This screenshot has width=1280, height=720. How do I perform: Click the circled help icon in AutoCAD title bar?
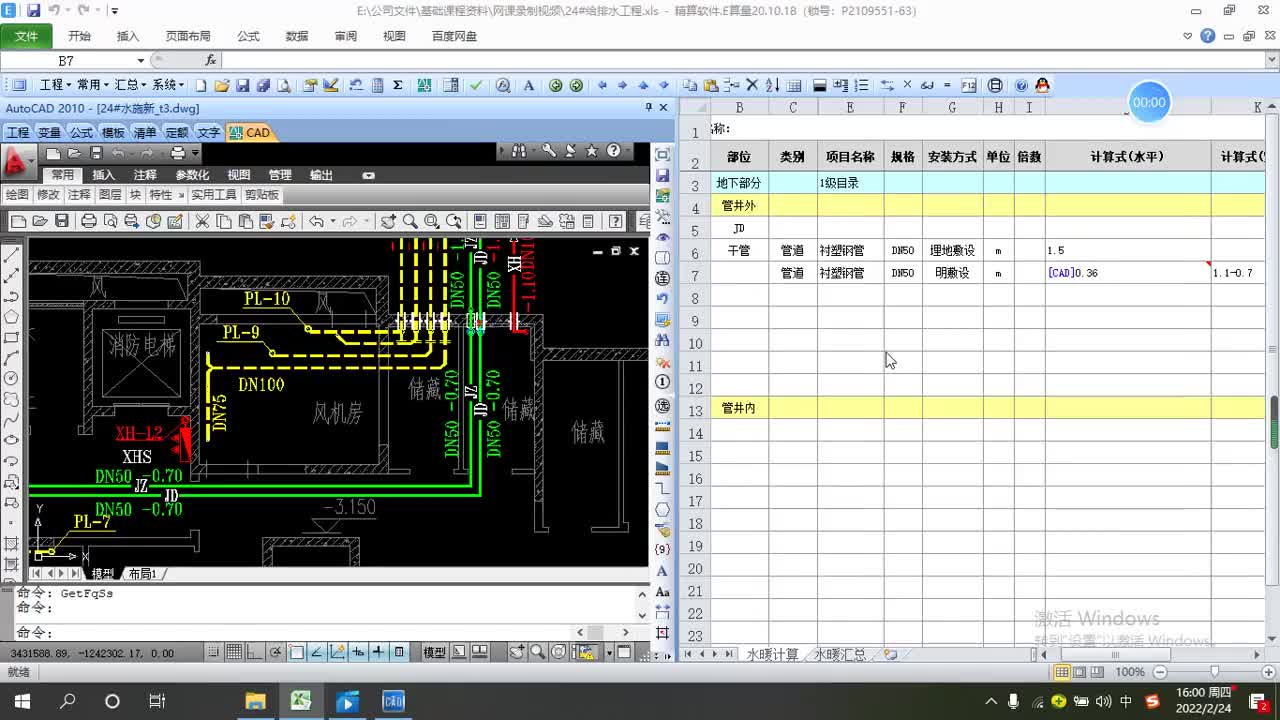614,151
